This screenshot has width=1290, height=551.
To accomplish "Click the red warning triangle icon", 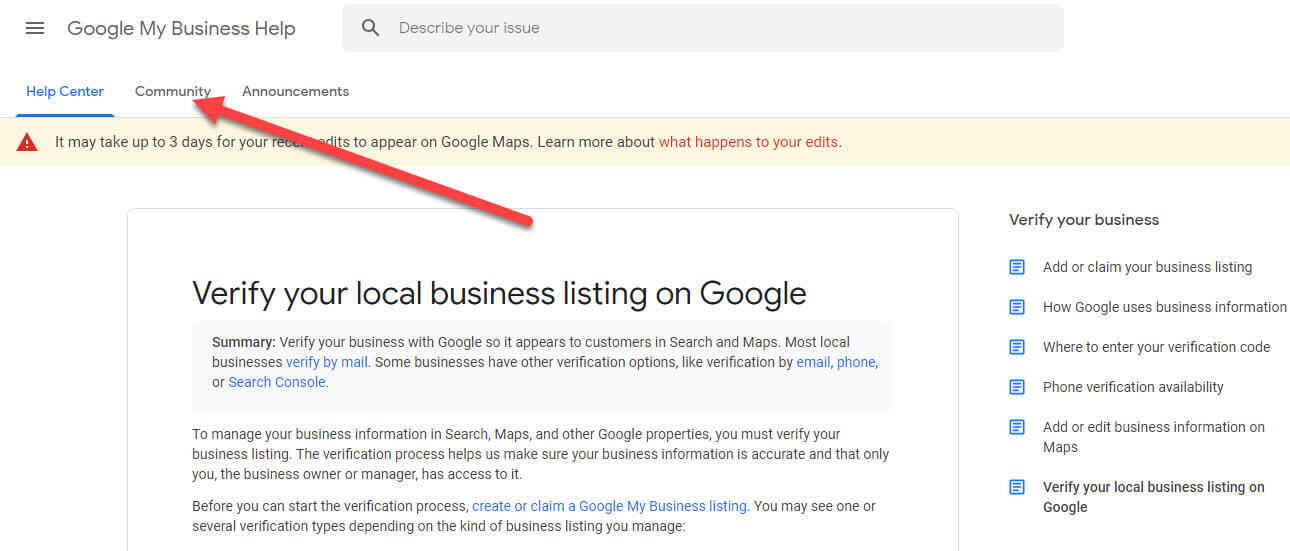I will (27, 142).
